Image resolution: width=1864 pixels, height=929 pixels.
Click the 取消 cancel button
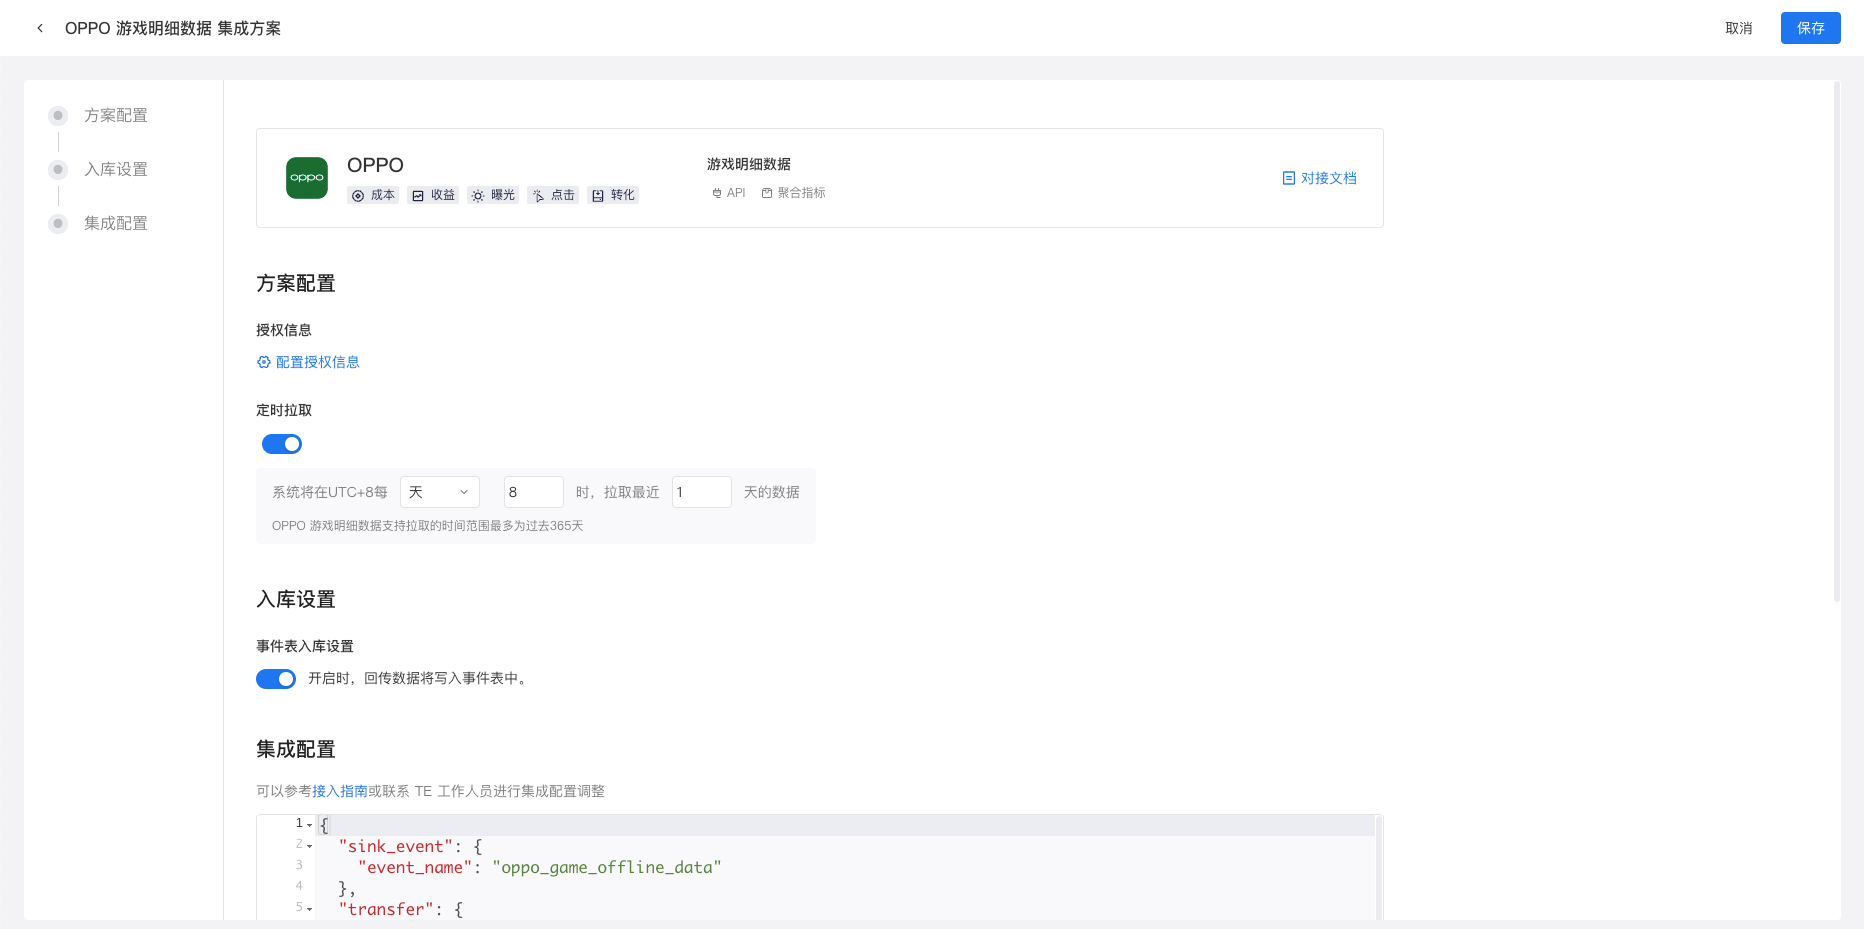coord(1739,28)
